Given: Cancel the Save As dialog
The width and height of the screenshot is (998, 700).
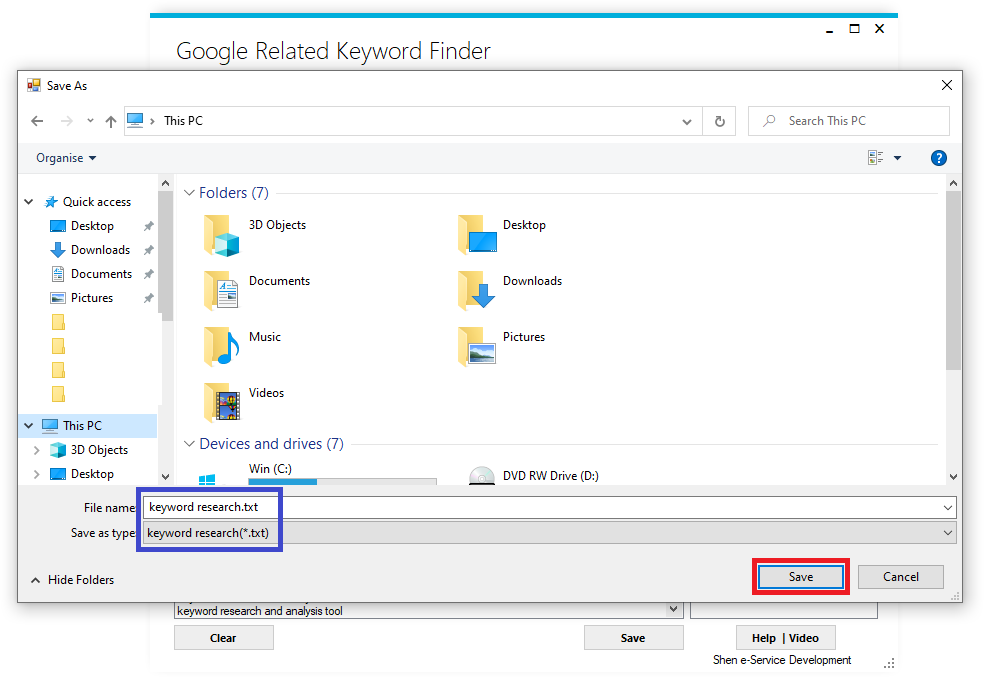Looking at the screenshot, I should coord(900,577).
